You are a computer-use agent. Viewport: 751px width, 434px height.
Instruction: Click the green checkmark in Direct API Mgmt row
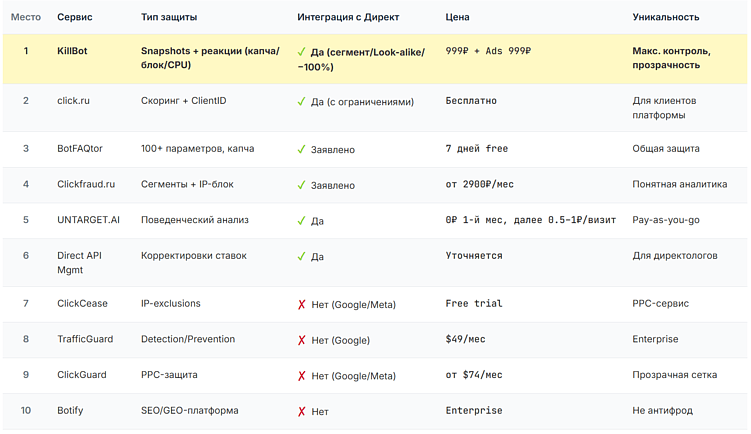tap(301, 256)
